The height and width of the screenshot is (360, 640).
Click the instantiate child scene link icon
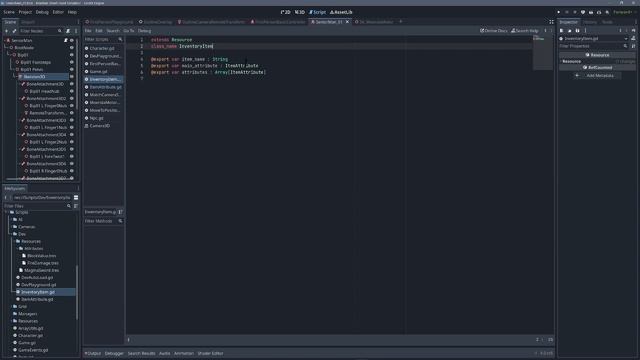[x=14, y=31]
